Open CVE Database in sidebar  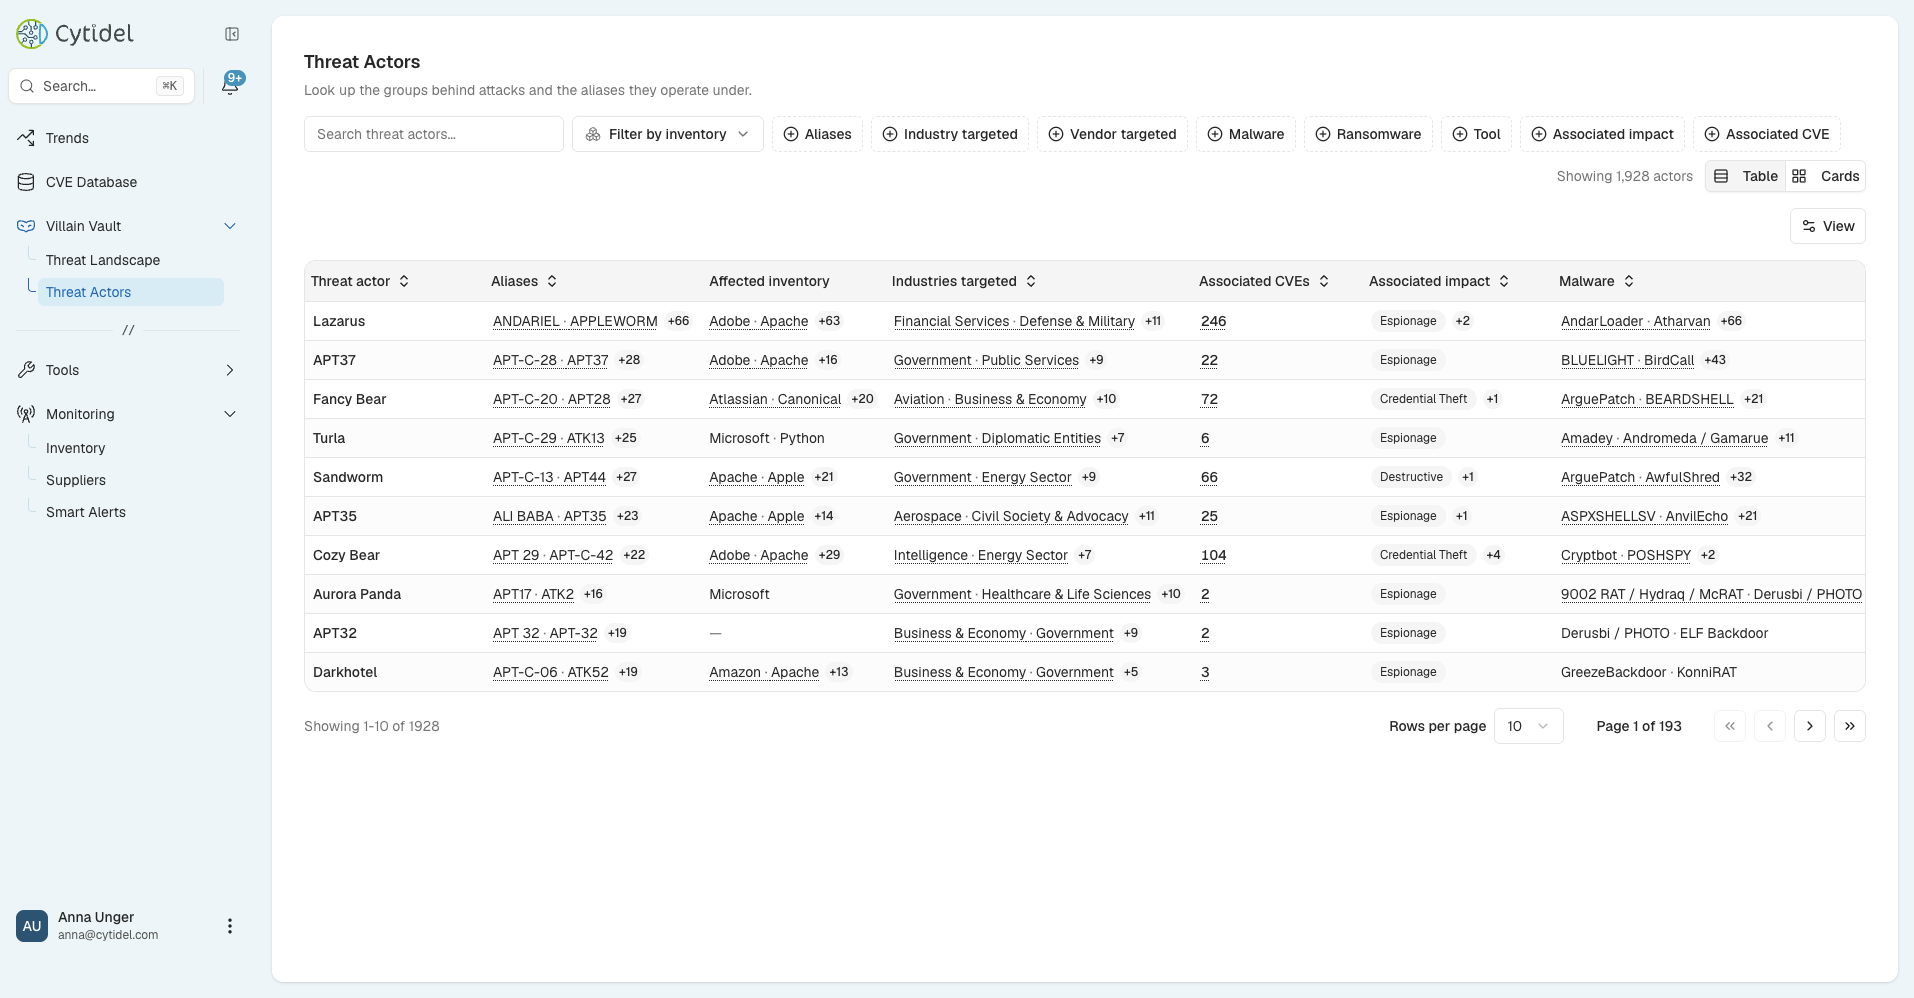91,182
